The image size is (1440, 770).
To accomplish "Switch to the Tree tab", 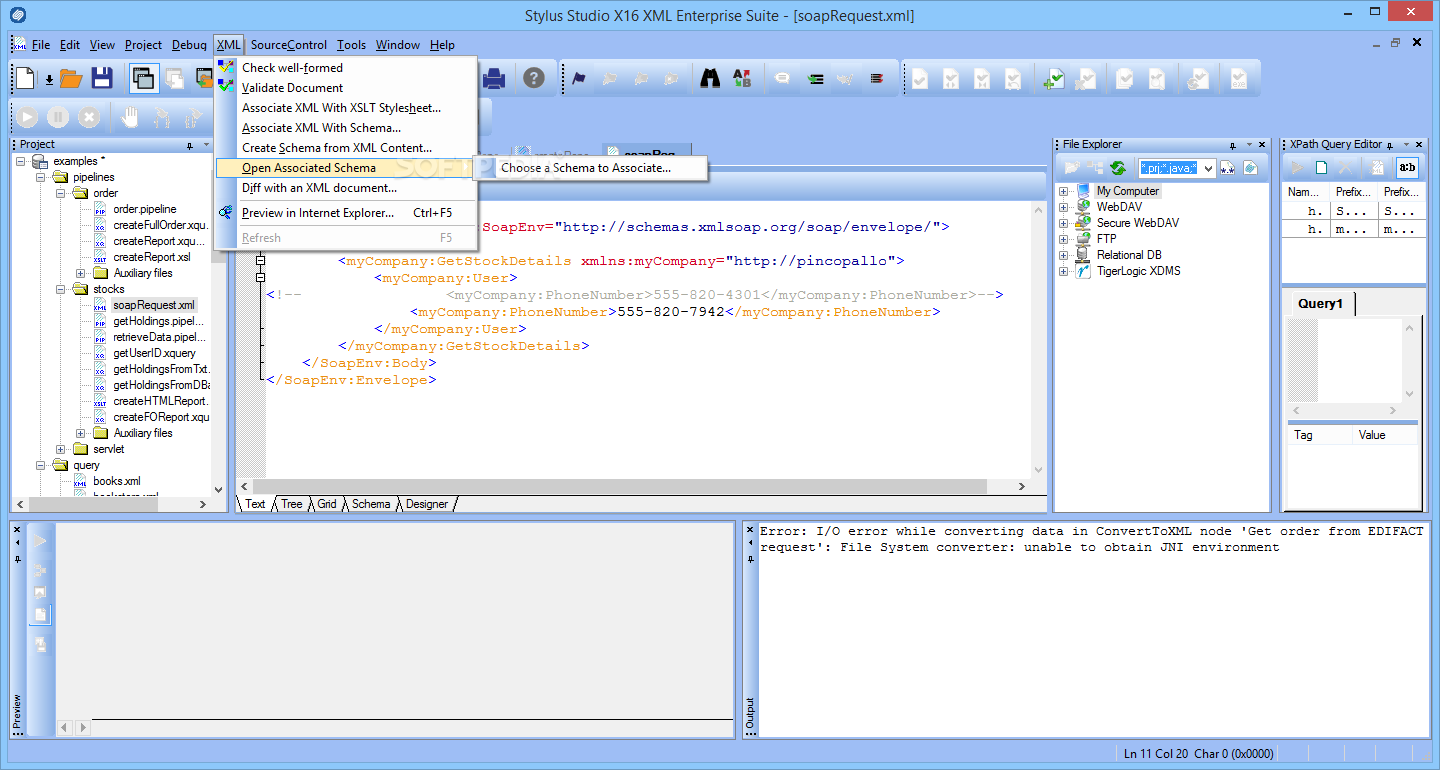I will point(291,504).
